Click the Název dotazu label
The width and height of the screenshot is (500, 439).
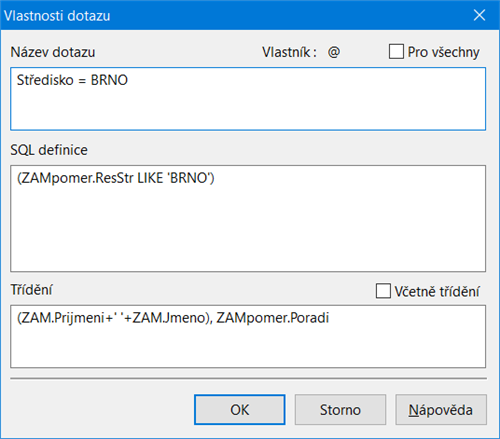[x=53, y=52]
